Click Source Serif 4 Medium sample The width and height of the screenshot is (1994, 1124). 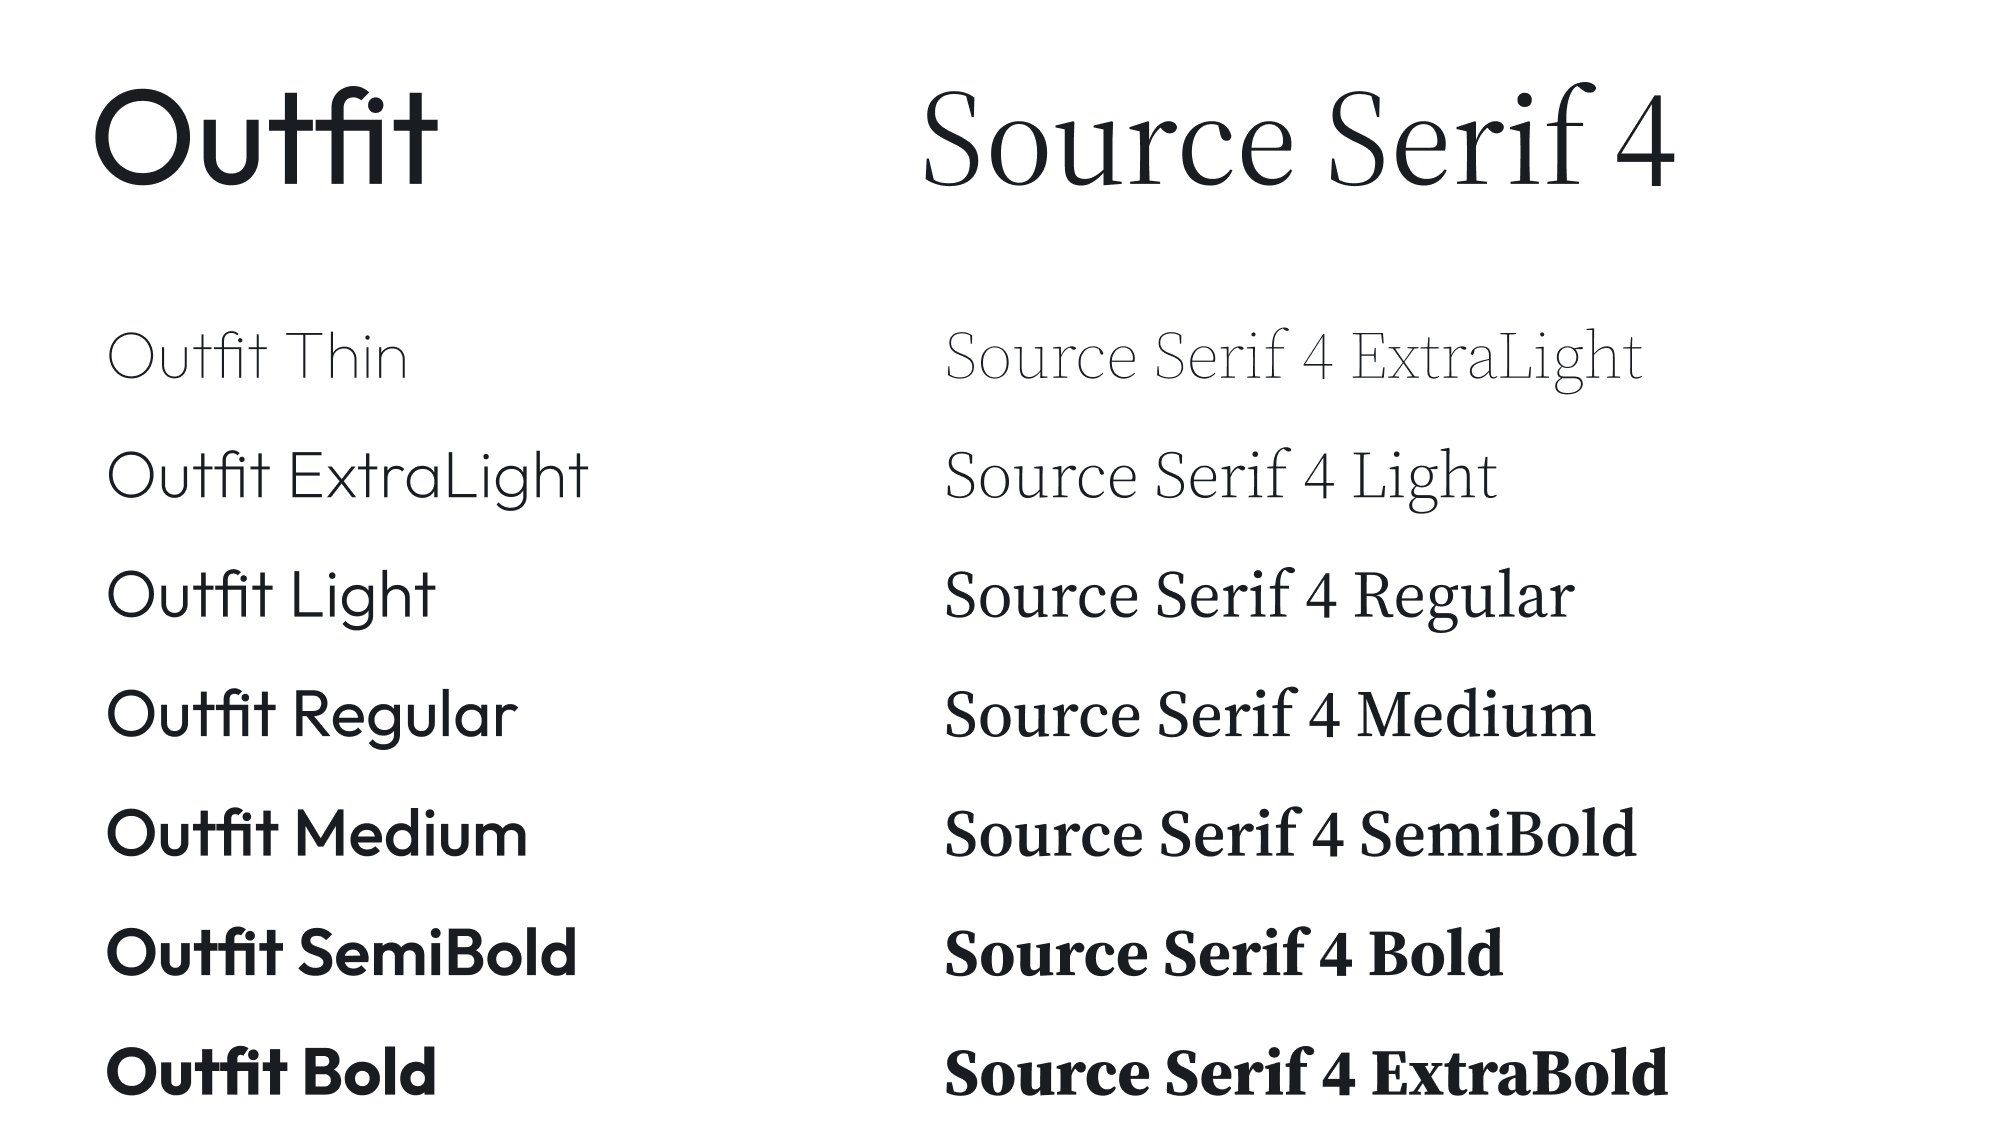tap(1269, 715)
